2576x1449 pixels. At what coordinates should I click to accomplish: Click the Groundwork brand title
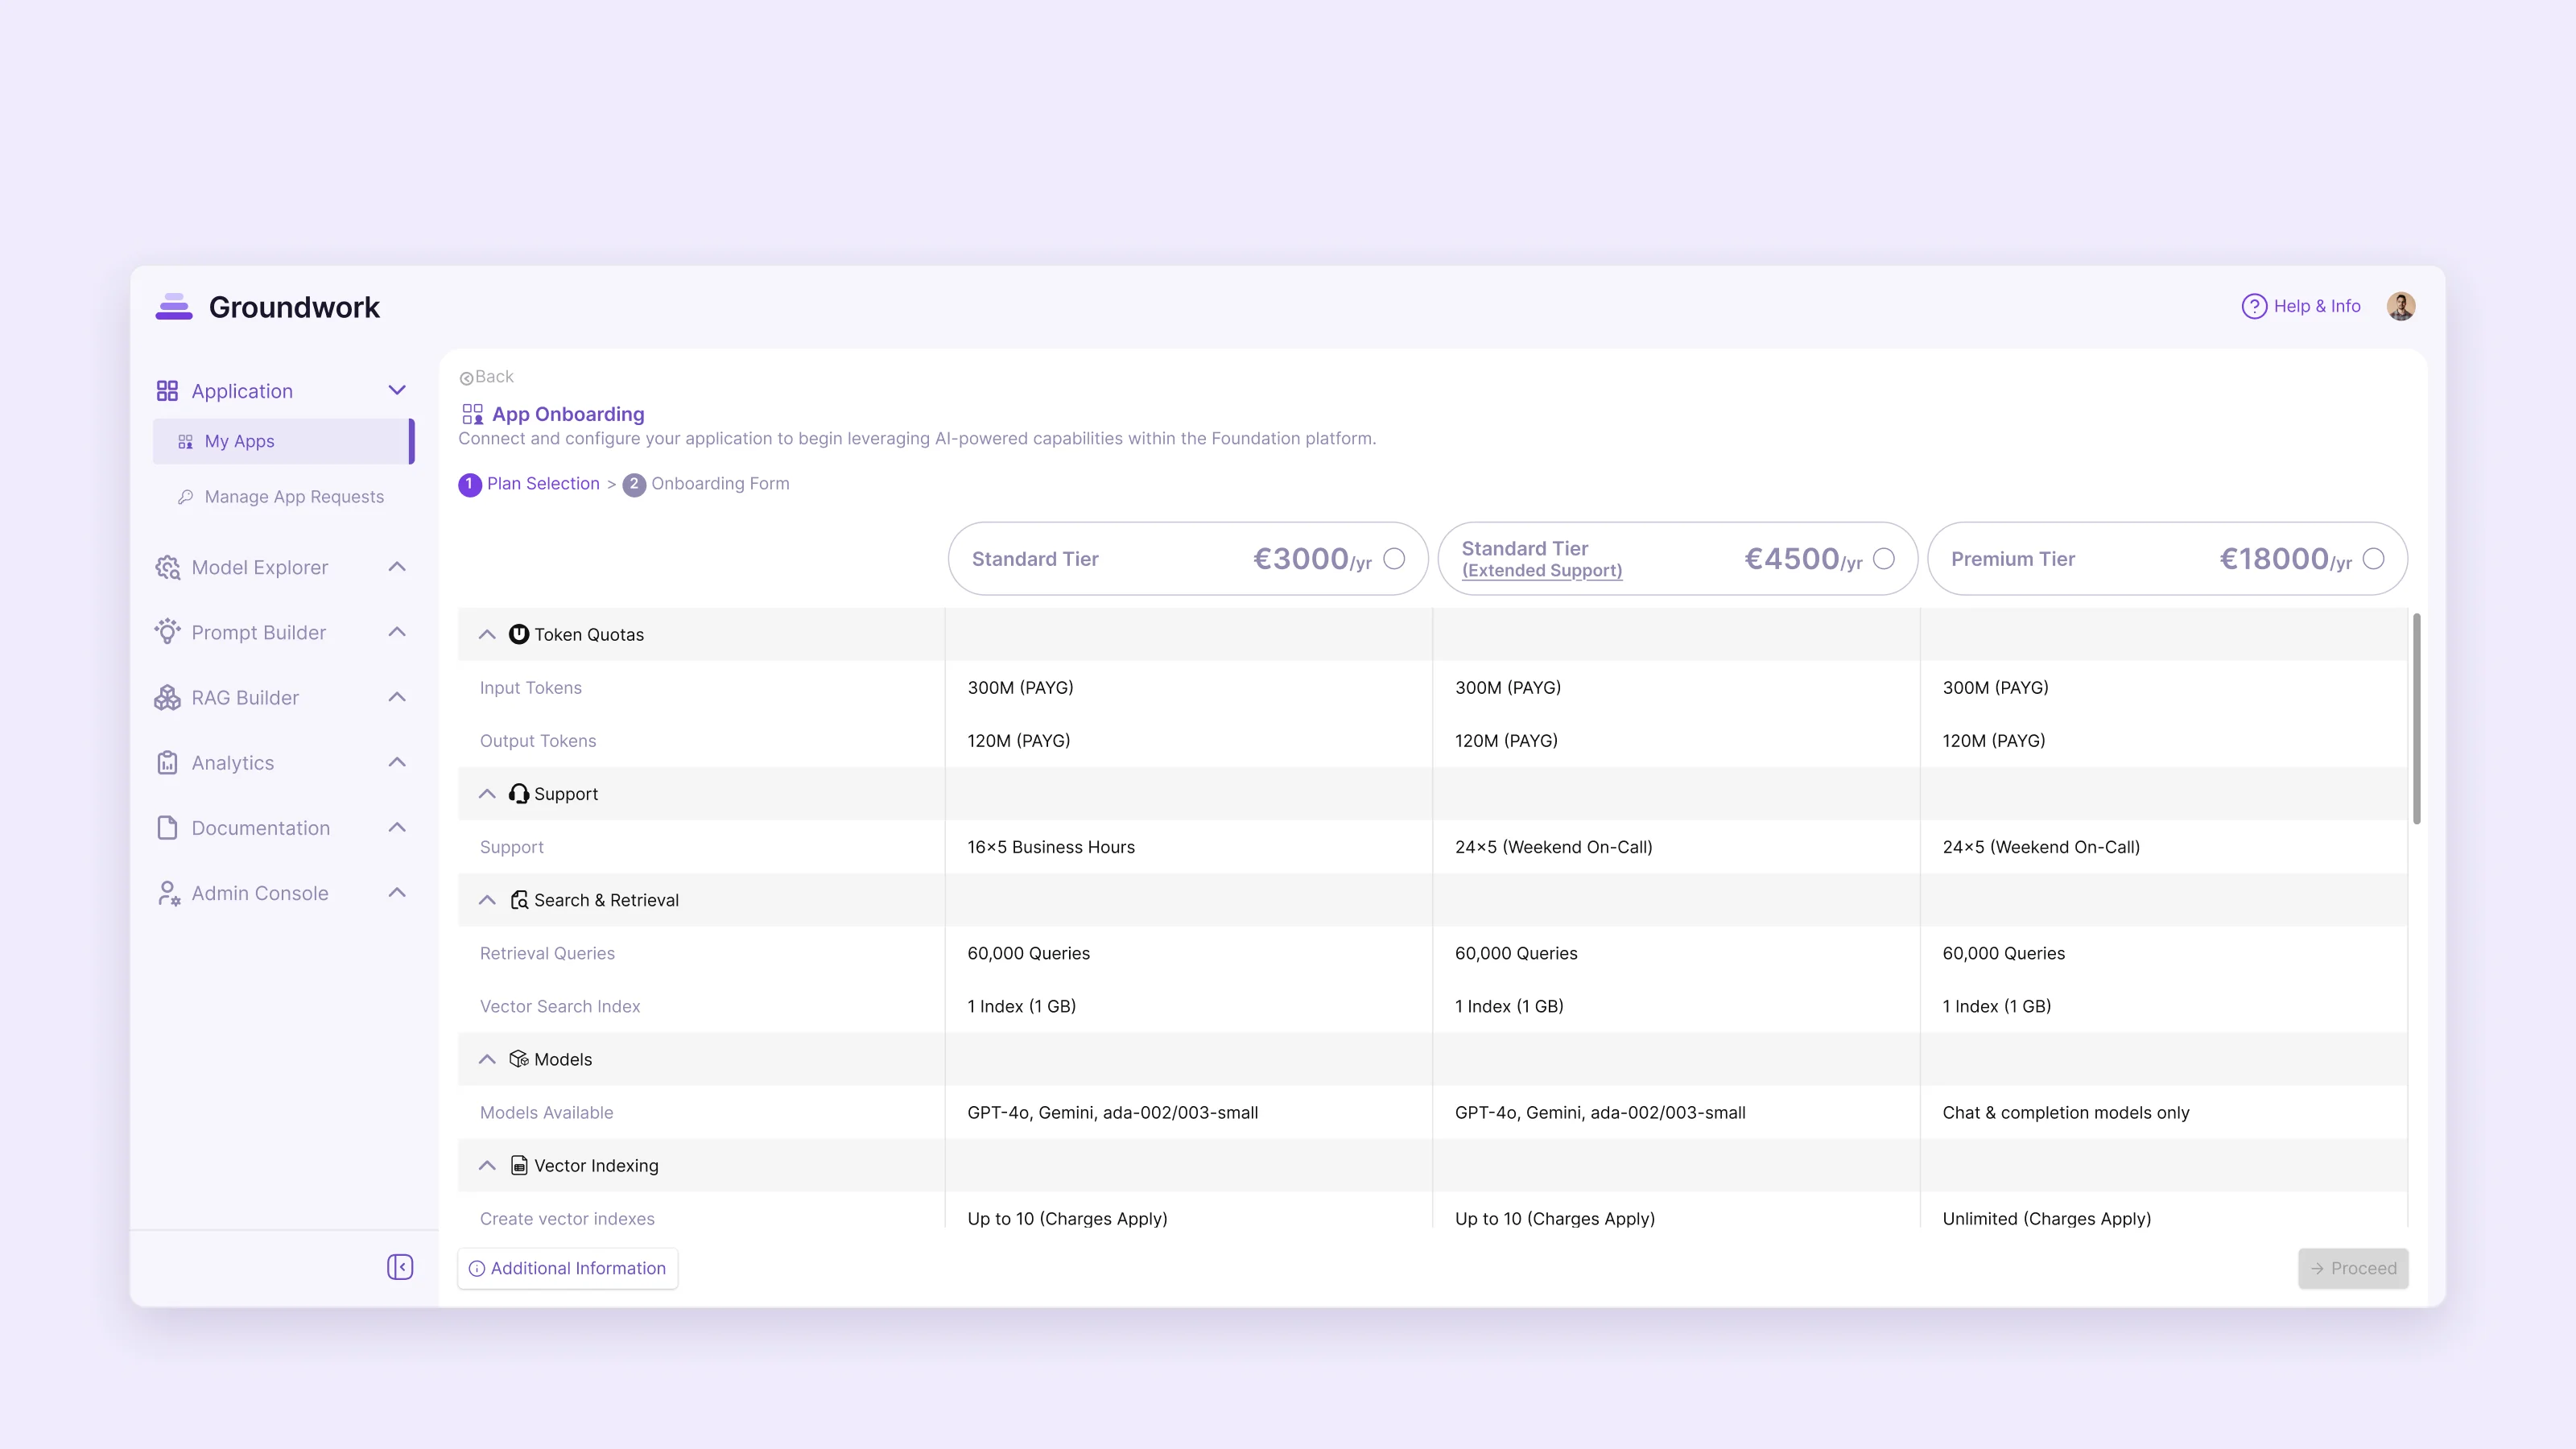(294, 307)
